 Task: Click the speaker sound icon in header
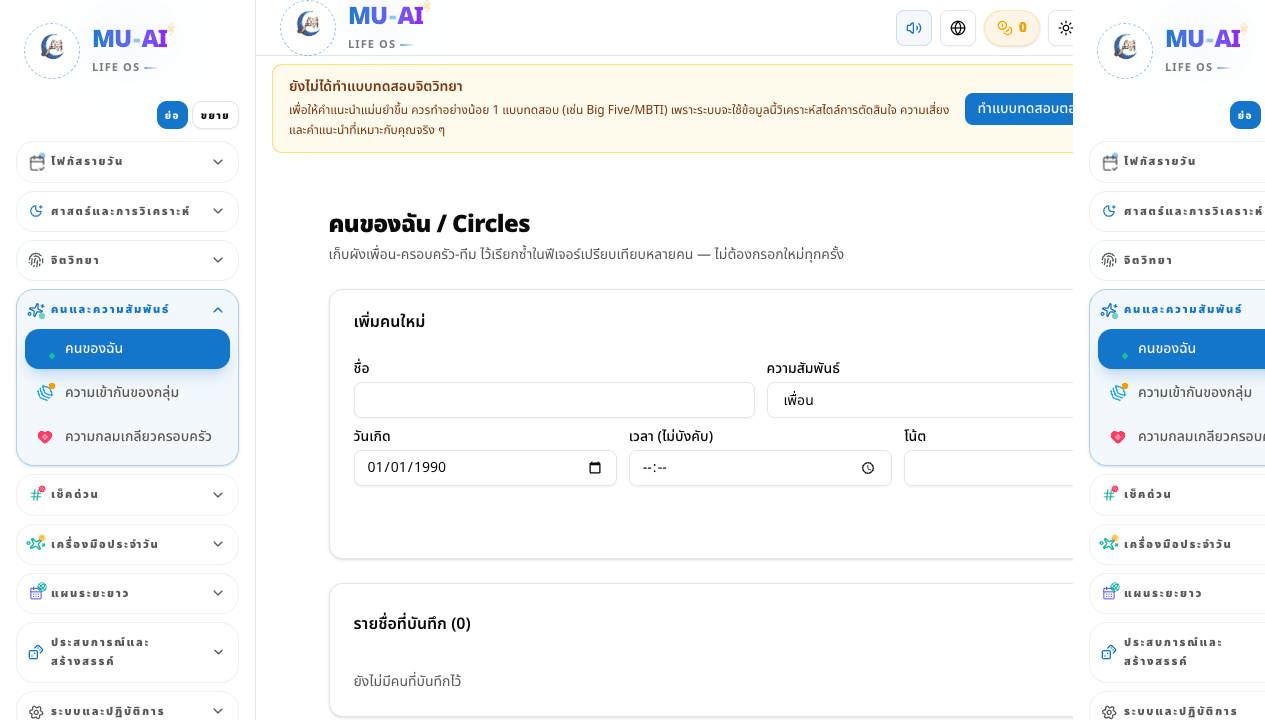pos(913,28)
